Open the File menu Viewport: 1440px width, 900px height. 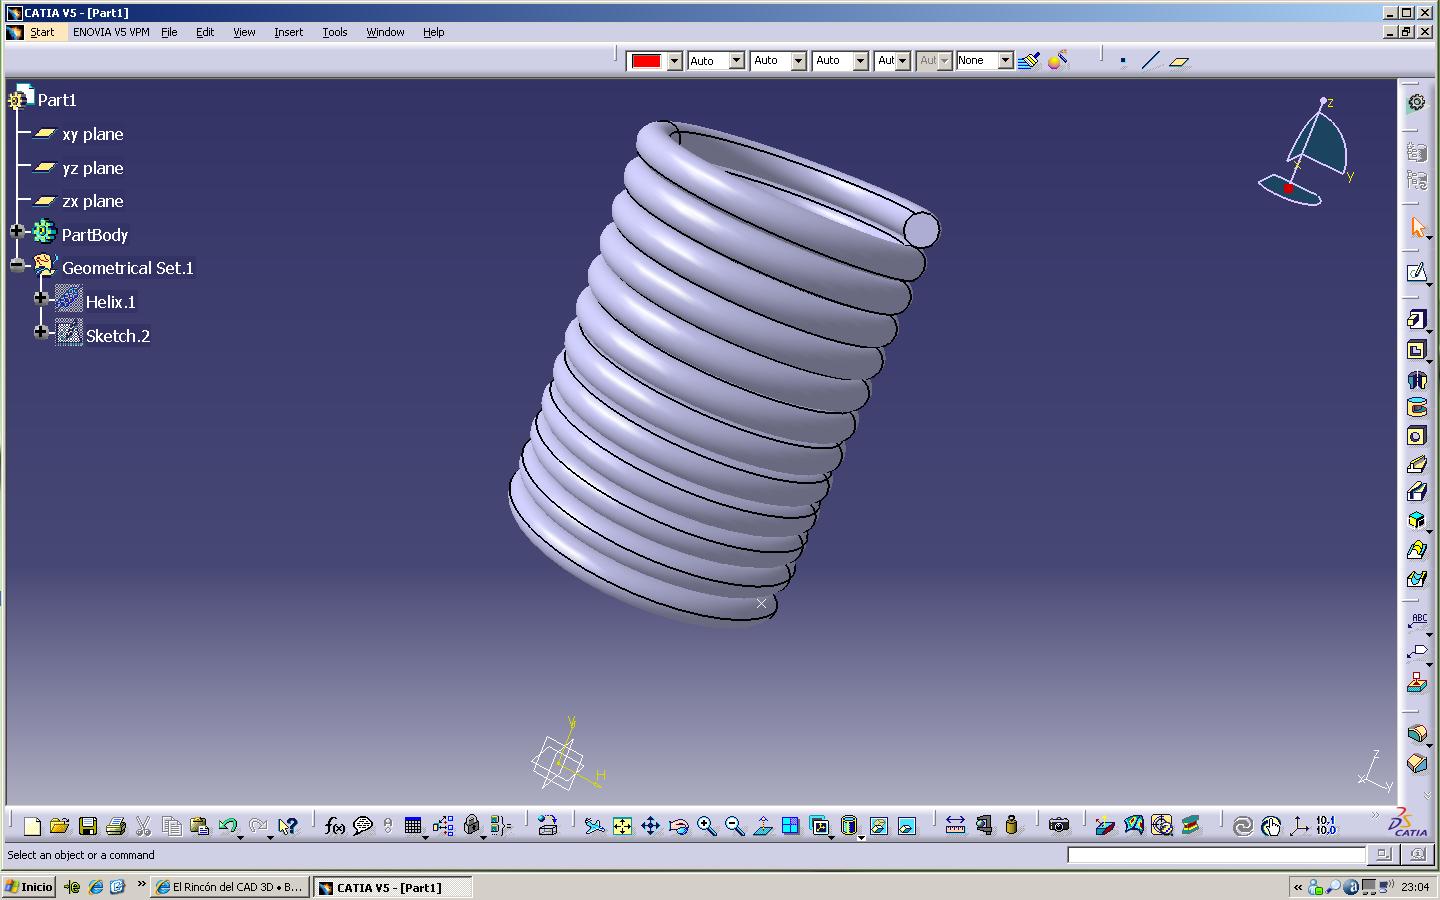pos(169,32)
